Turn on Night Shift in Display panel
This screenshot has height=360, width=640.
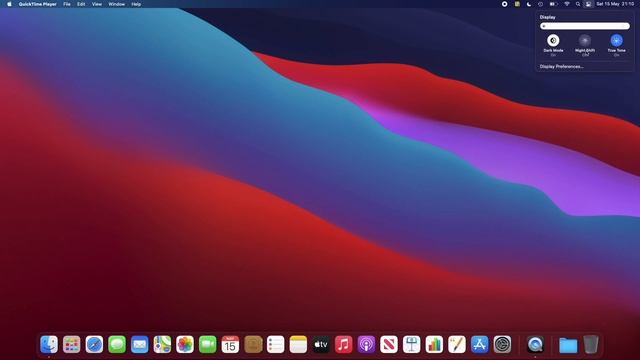585,40
